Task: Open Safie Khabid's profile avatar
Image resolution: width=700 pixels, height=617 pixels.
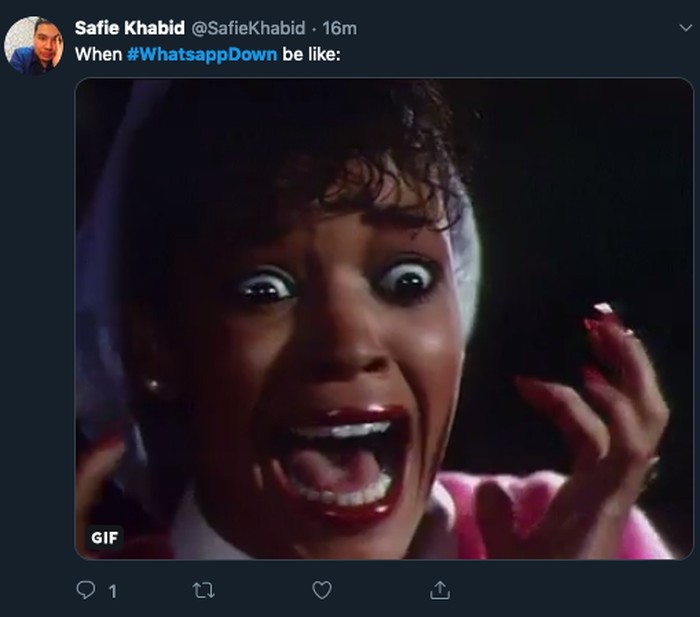Action: pos(34,45)
